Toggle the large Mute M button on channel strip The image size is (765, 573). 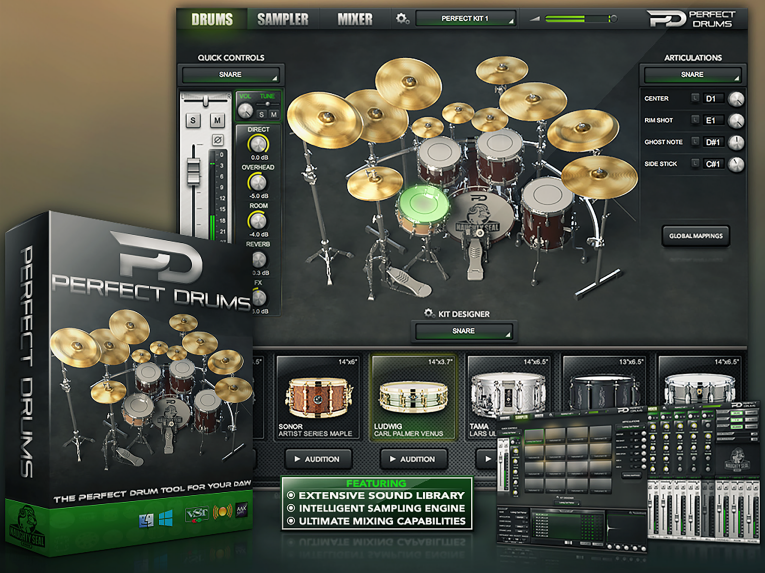tap(217, 120)
